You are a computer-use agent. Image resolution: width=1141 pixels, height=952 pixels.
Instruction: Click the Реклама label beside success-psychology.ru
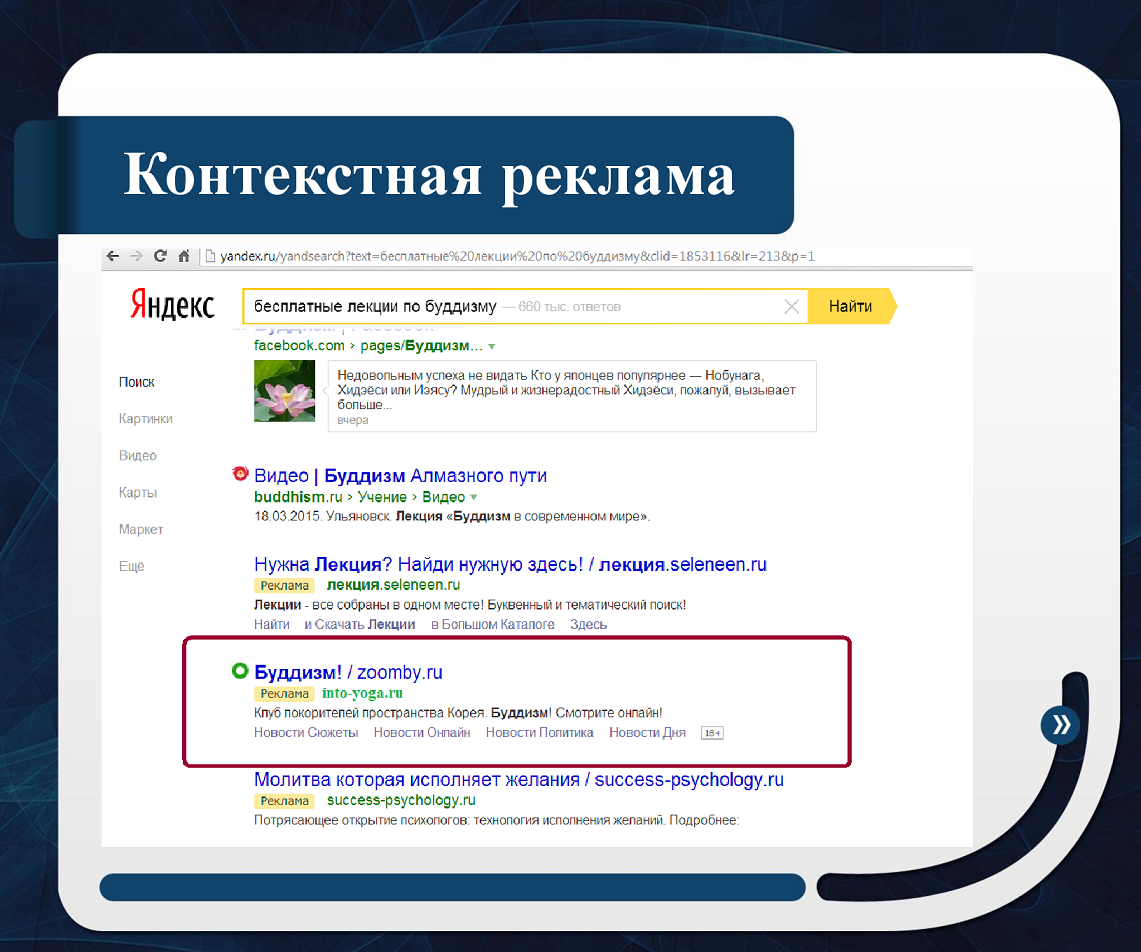coord(285,801)
